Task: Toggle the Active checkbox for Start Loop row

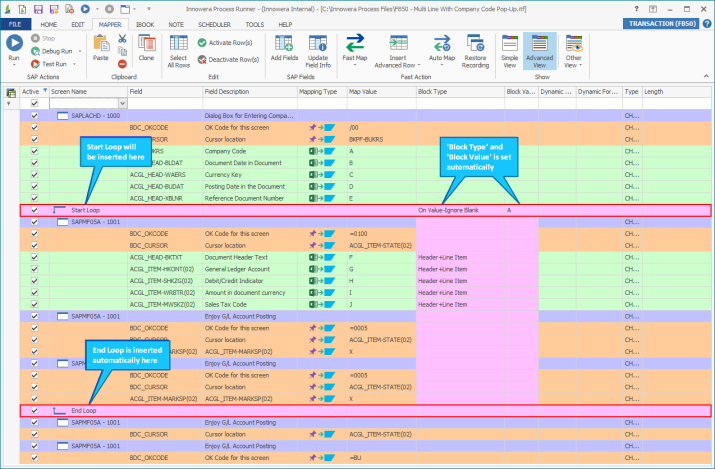Action: [x=35, y=211]
